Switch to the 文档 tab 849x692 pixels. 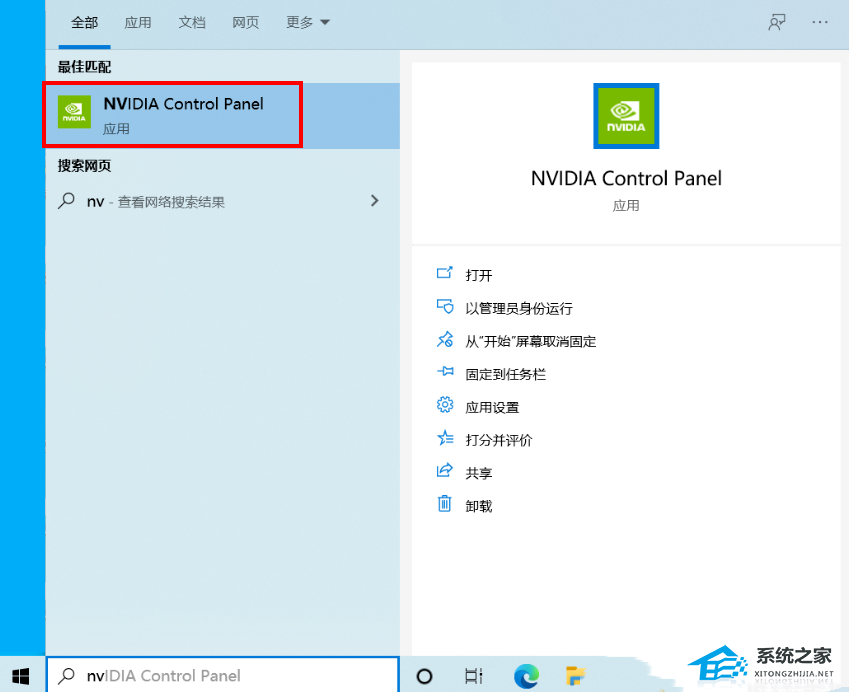192,23
